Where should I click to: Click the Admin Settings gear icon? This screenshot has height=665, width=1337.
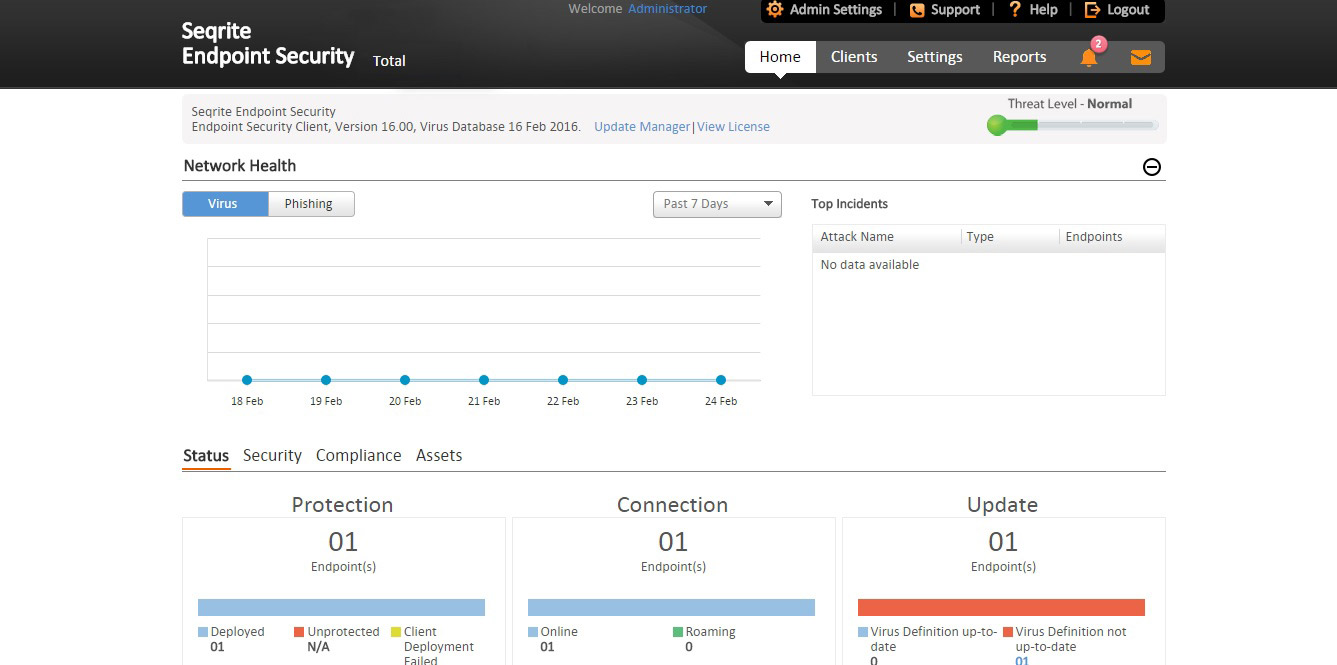(775, 9)
